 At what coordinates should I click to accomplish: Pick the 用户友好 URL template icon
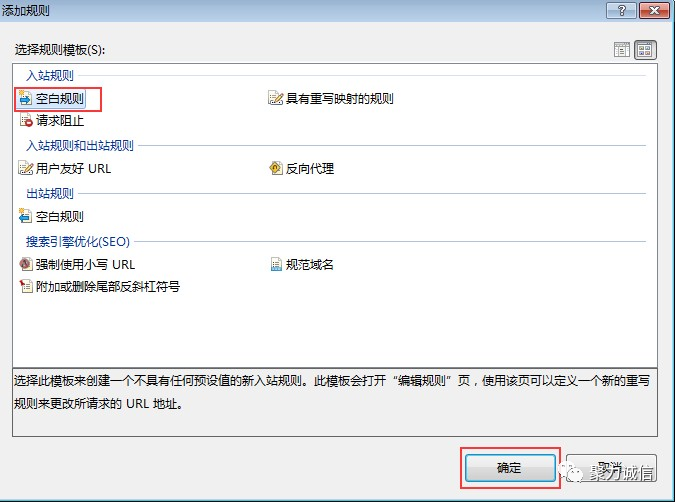[x=26, y=168]
